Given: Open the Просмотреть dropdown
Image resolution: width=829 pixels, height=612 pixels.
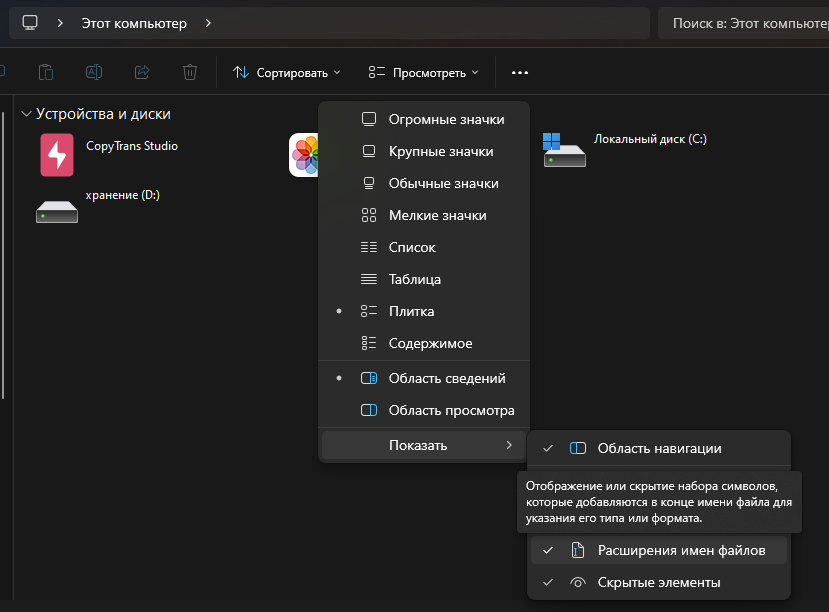Looking at the screenshot, I should 423,72.
